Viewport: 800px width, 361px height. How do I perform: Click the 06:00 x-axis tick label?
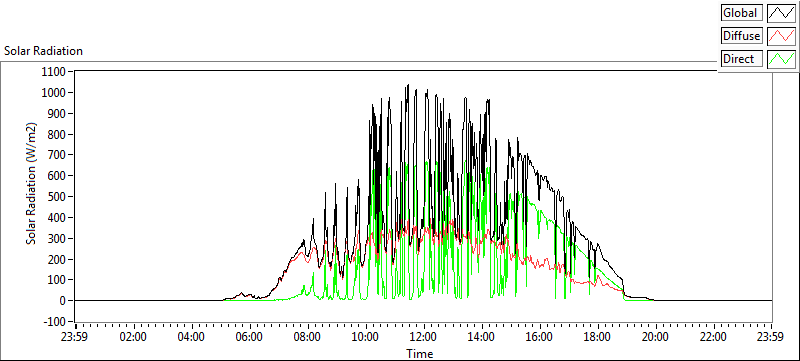click(249, 337)
